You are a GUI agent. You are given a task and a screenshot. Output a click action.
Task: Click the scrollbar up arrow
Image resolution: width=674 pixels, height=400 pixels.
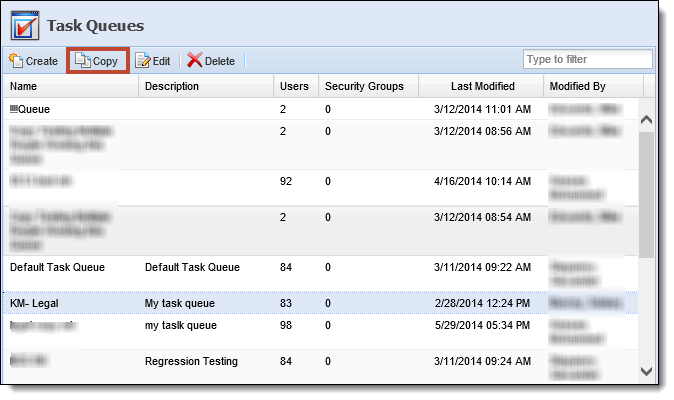tap(646, 120)
